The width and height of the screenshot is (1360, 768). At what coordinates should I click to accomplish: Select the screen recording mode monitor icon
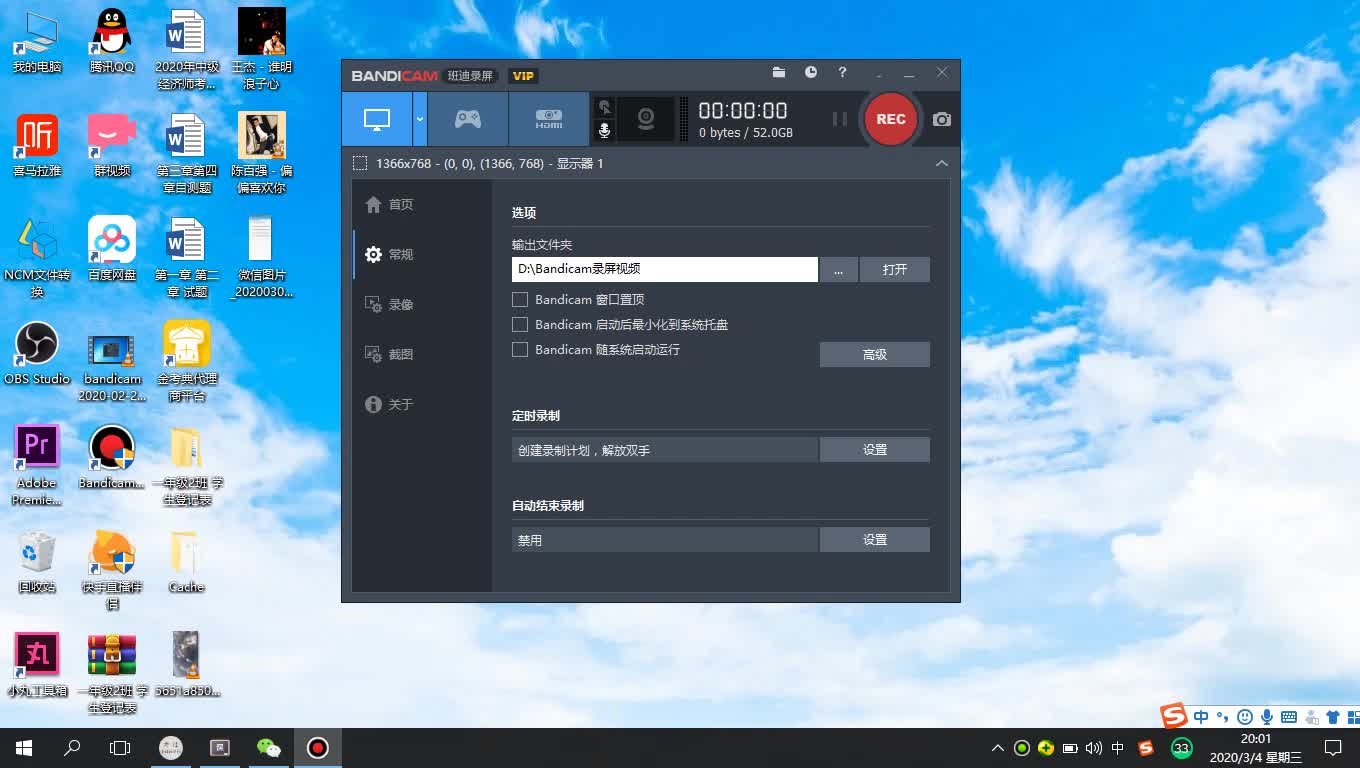tap(377, 119)
